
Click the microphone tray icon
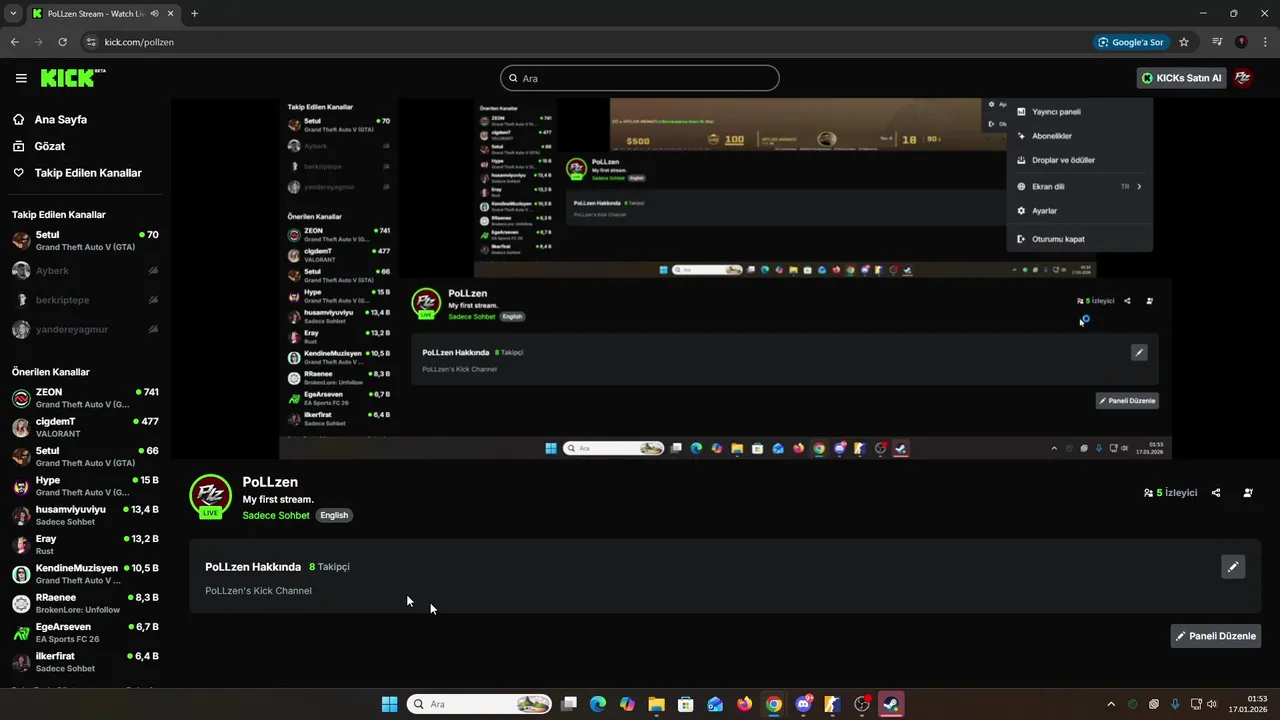[x=1175, y=704]
